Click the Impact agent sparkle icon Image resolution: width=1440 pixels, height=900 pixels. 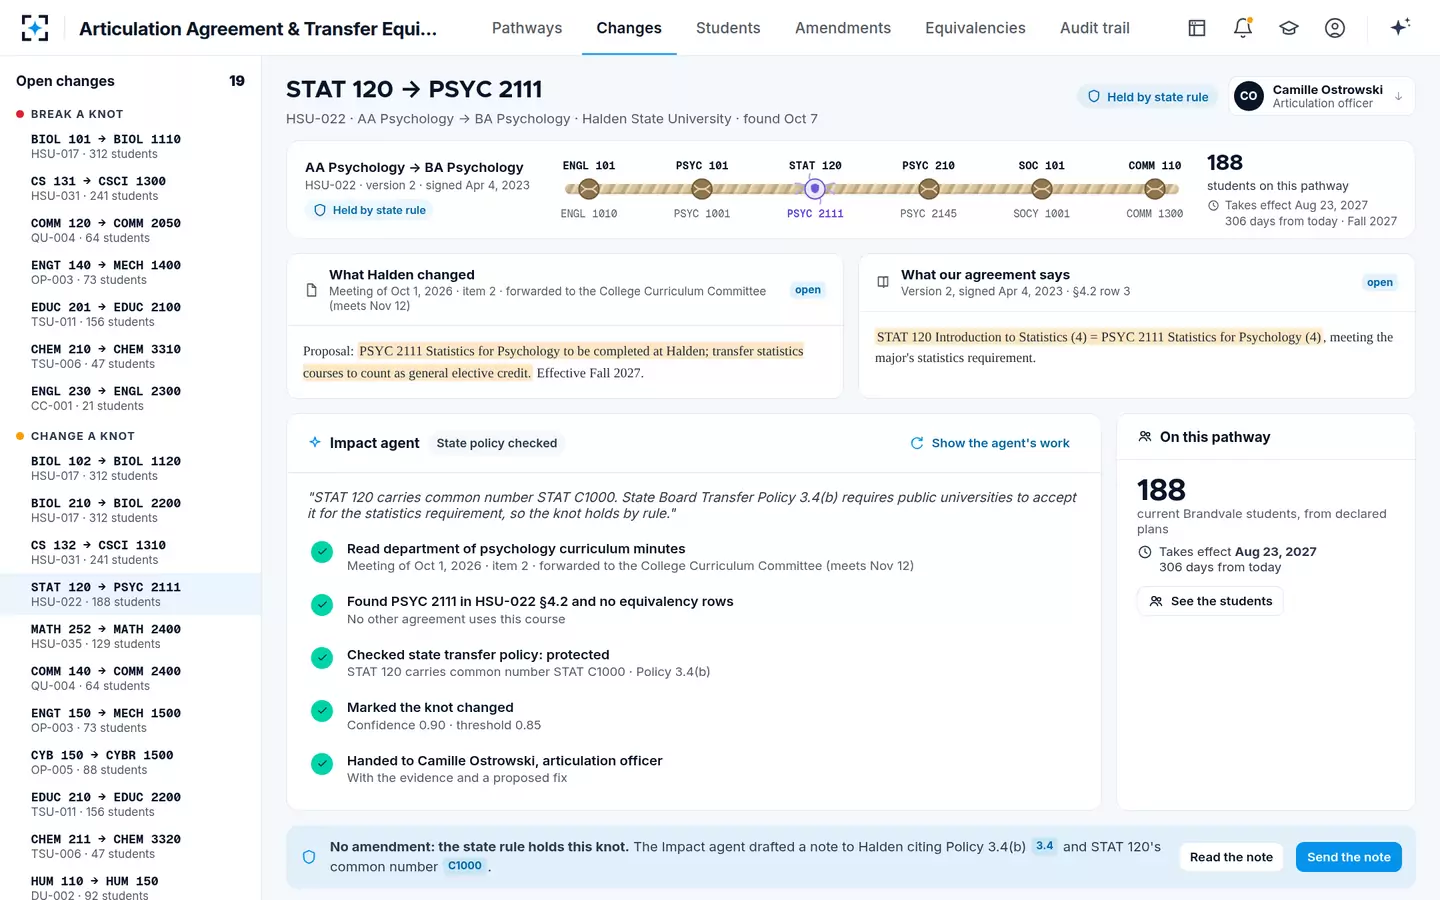(x=315, y=442)
